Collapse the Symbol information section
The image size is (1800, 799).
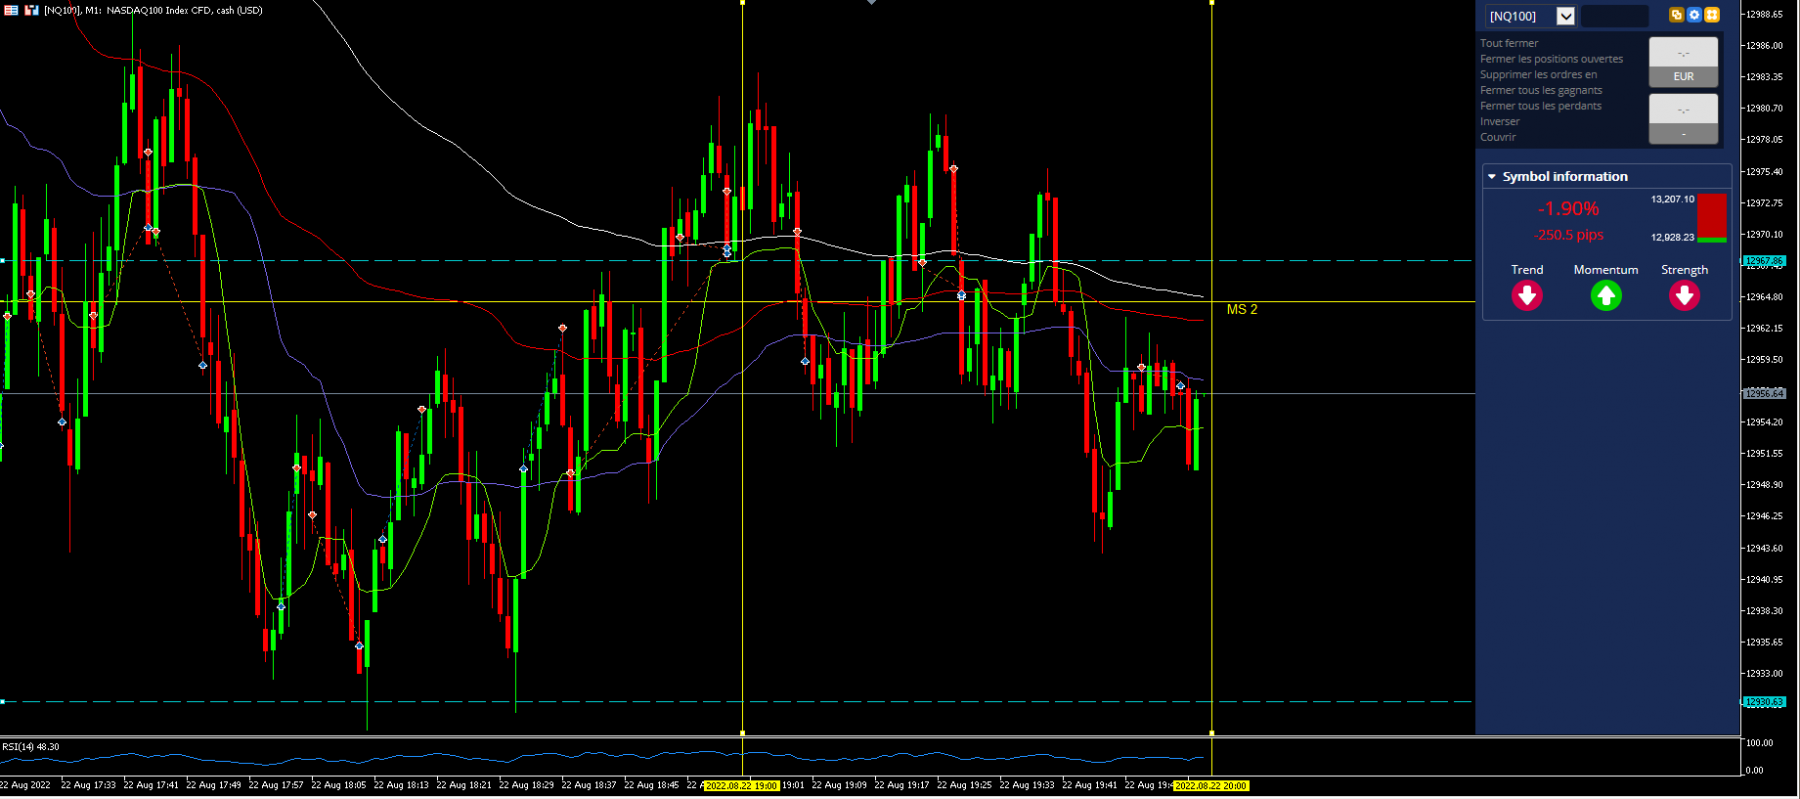point(1492,177)
